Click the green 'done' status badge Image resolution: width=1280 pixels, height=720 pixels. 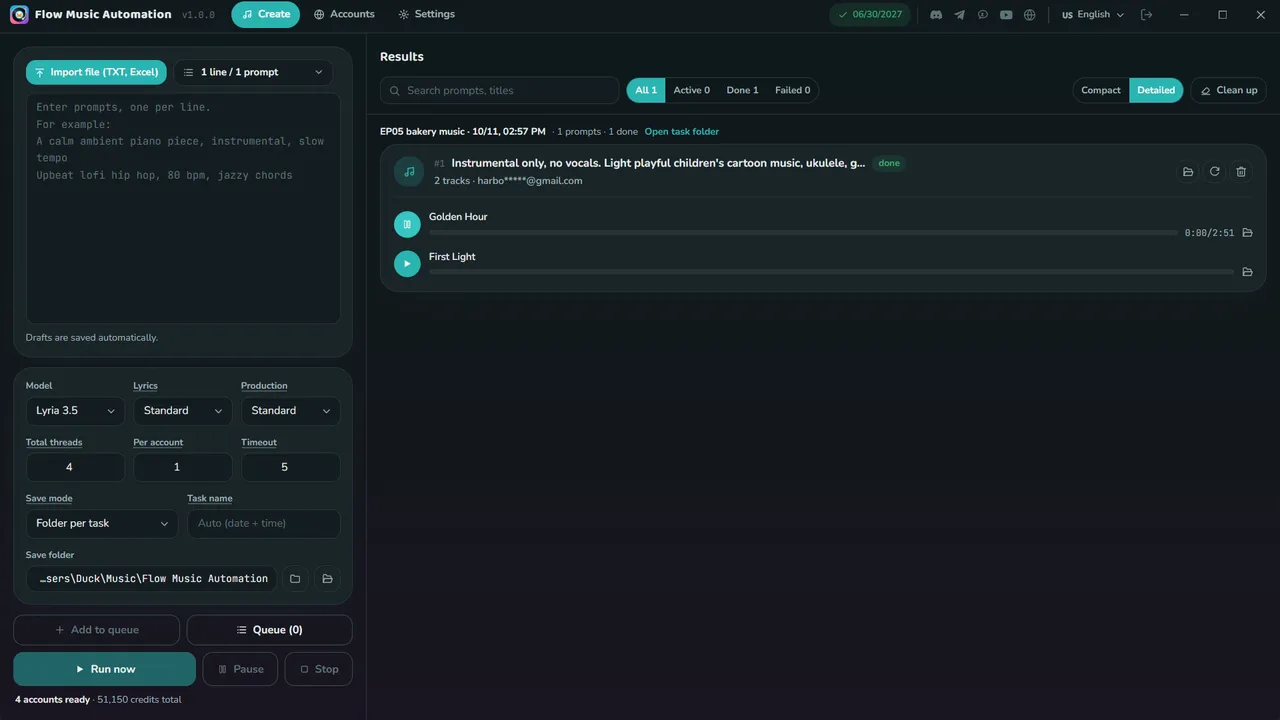click(x=889, y=163)
